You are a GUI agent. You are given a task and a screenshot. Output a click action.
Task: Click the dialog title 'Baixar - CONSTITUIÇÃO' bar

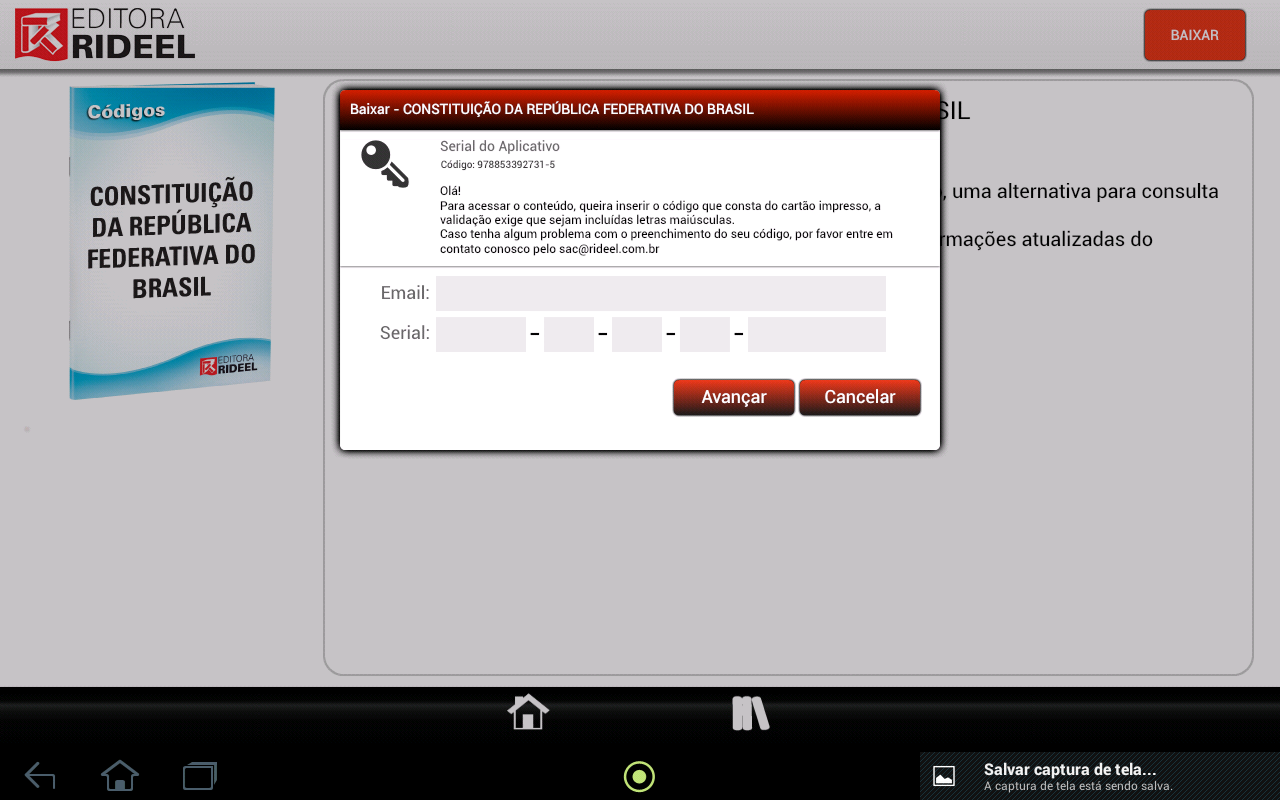coord(640,109)
